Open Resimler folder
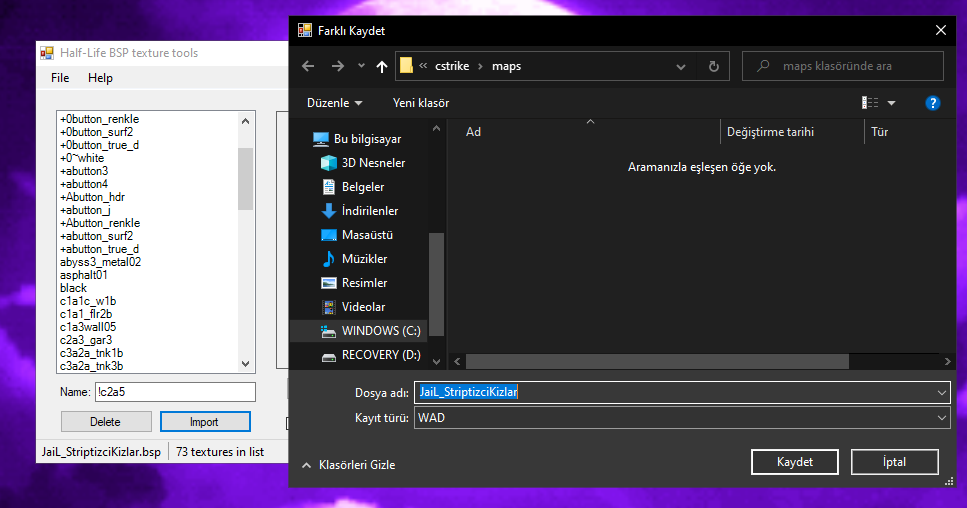This screenshot has width=967, height=508. (354, 283)
